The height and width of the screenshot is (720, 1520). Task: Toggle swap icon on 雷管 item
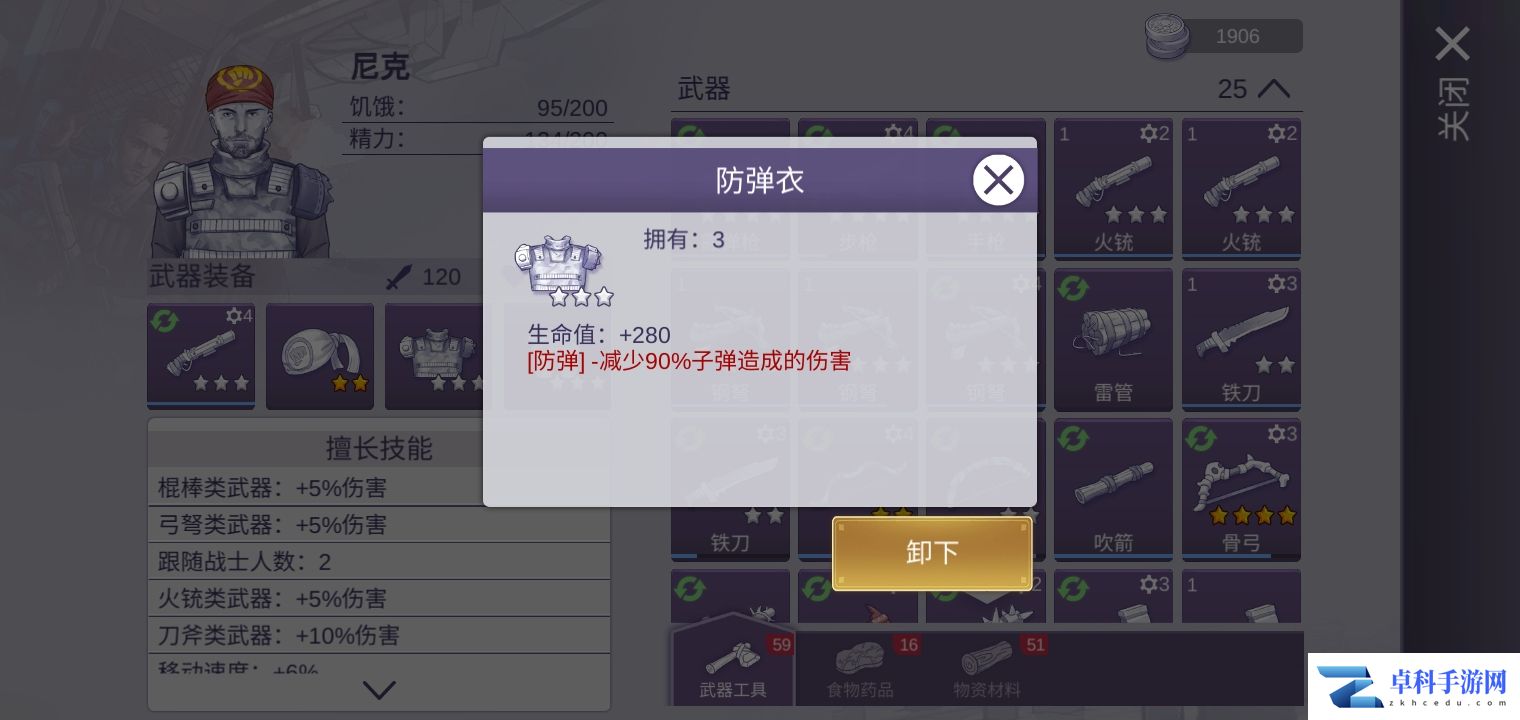[x=1073, y=291]
